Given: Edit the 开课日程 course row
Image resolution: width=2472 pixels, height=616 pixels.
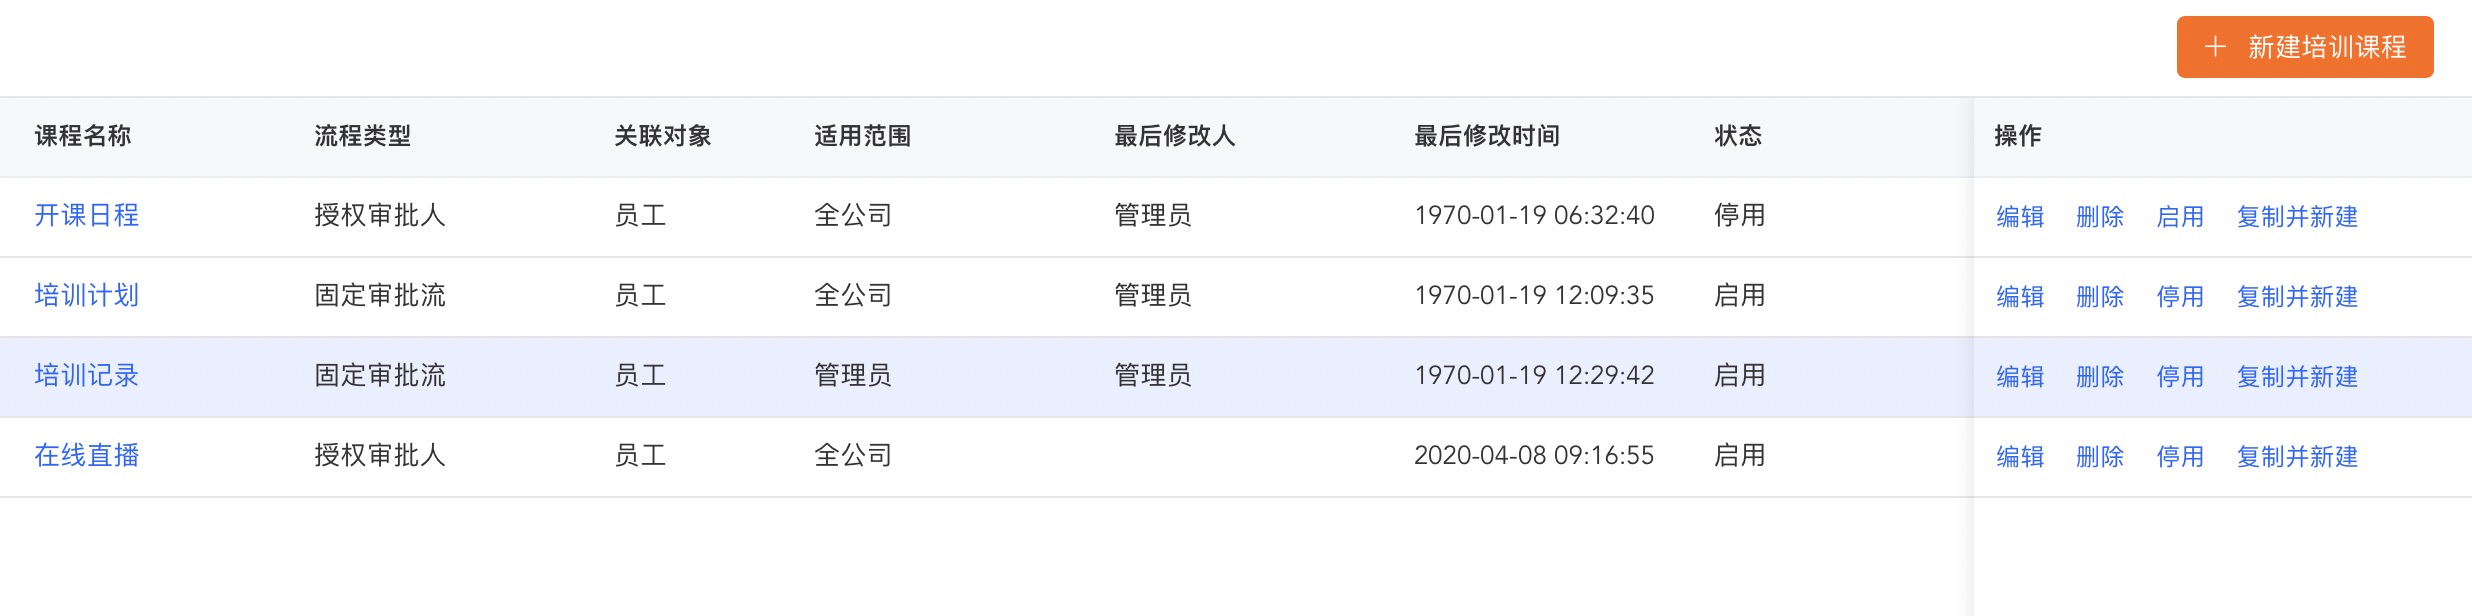Looking at the screenshot, I should pyautogui.click(x=2020, y=217).
